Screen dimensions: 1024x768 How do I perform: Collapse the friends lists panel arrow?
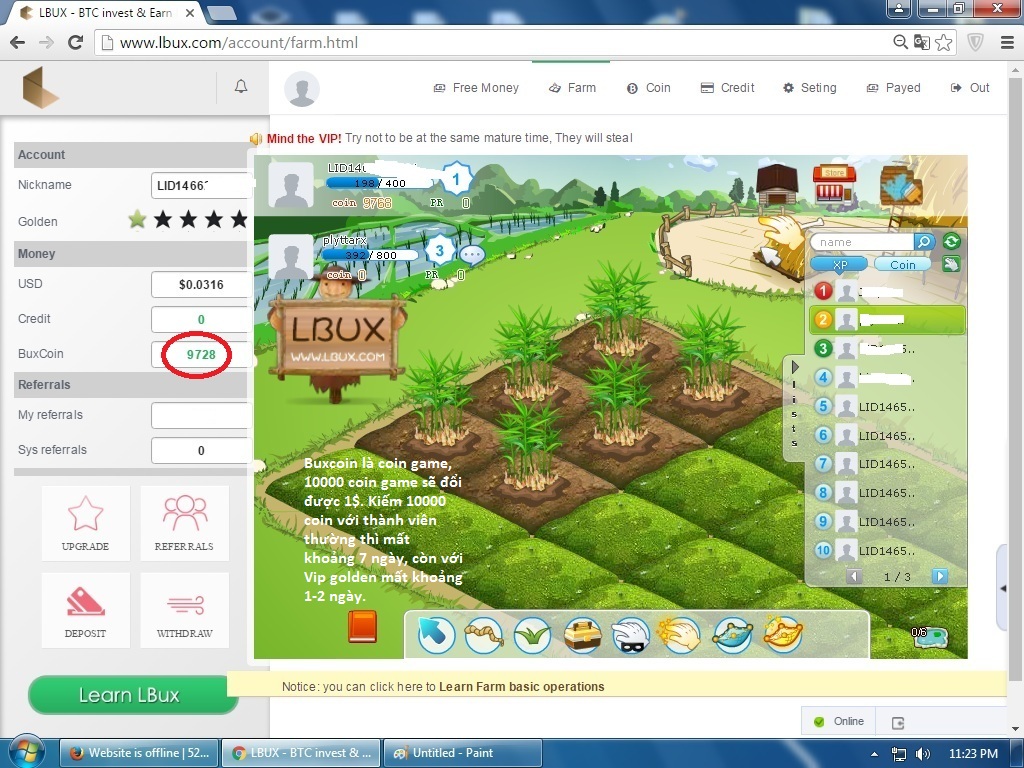[795, 367]
